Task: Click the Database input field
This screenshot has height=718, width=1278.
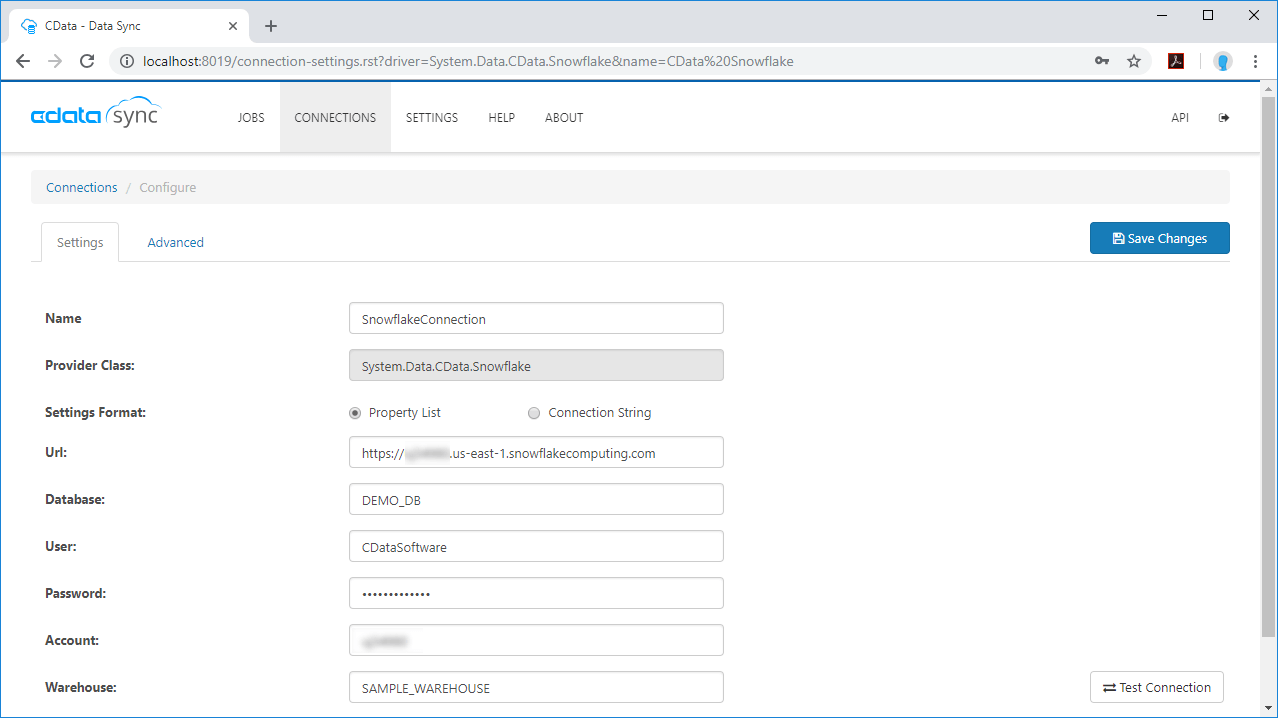Action: click(x=536, y=500)
